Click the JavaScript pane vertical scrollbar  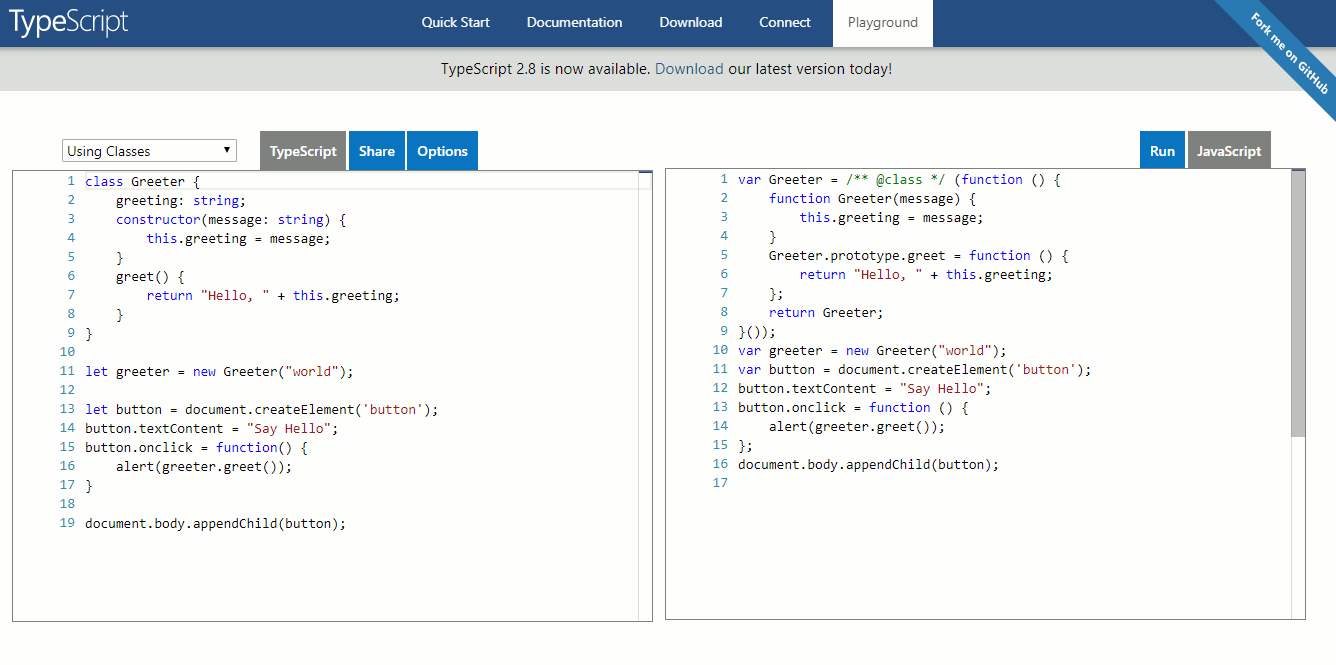(x=1298, y=303)
